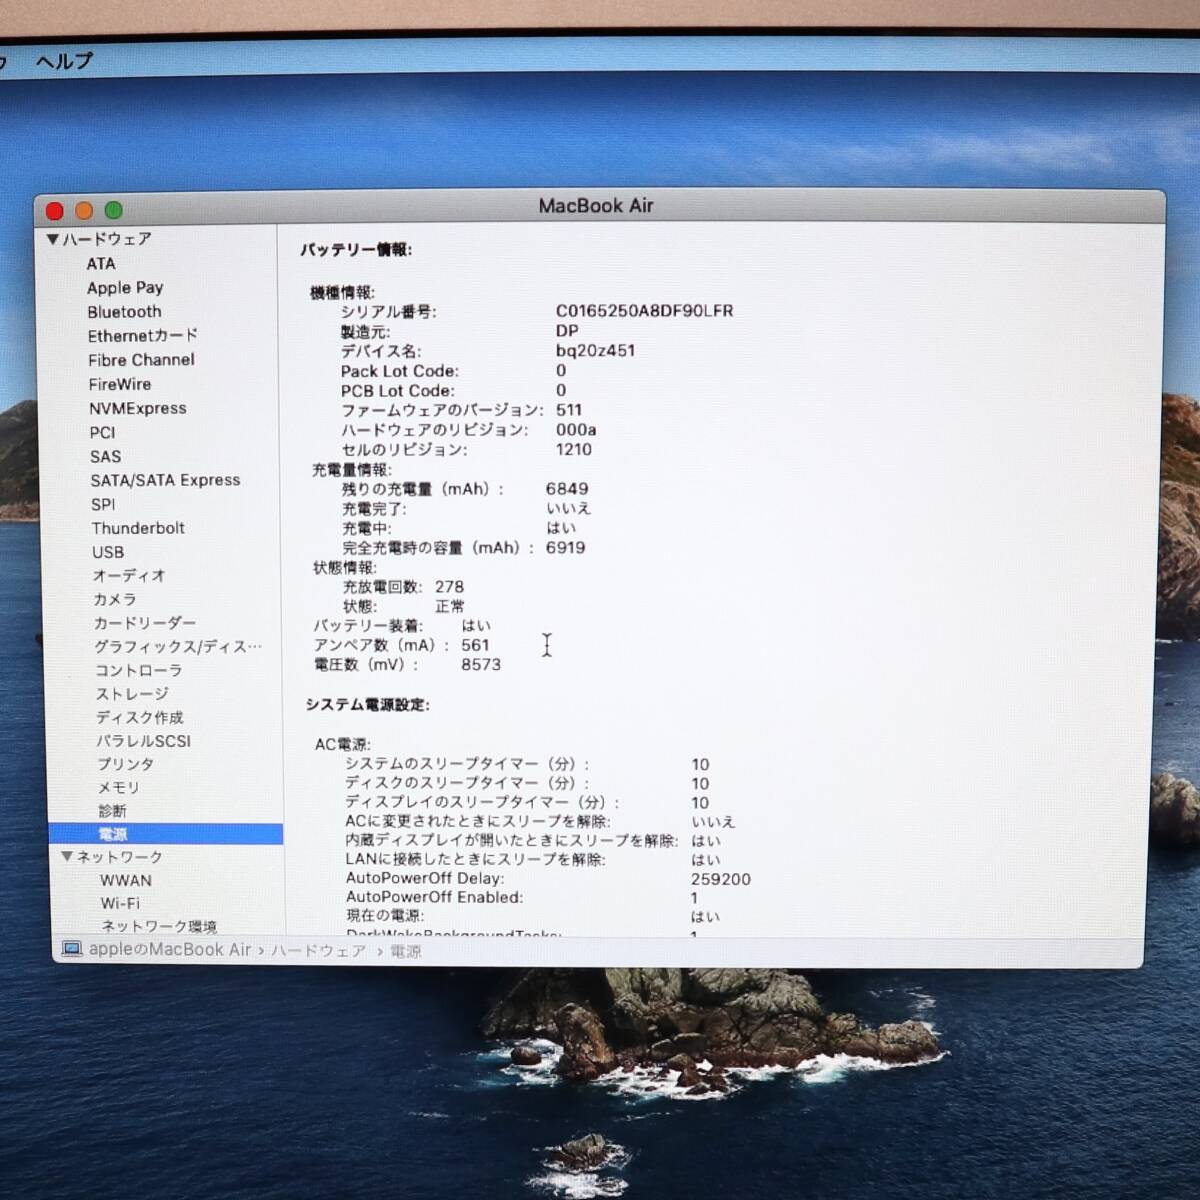Select ATA in the sidebar
Image resolution: width=1200 pixels, height=1200 pixels.
tap(101, 264)
